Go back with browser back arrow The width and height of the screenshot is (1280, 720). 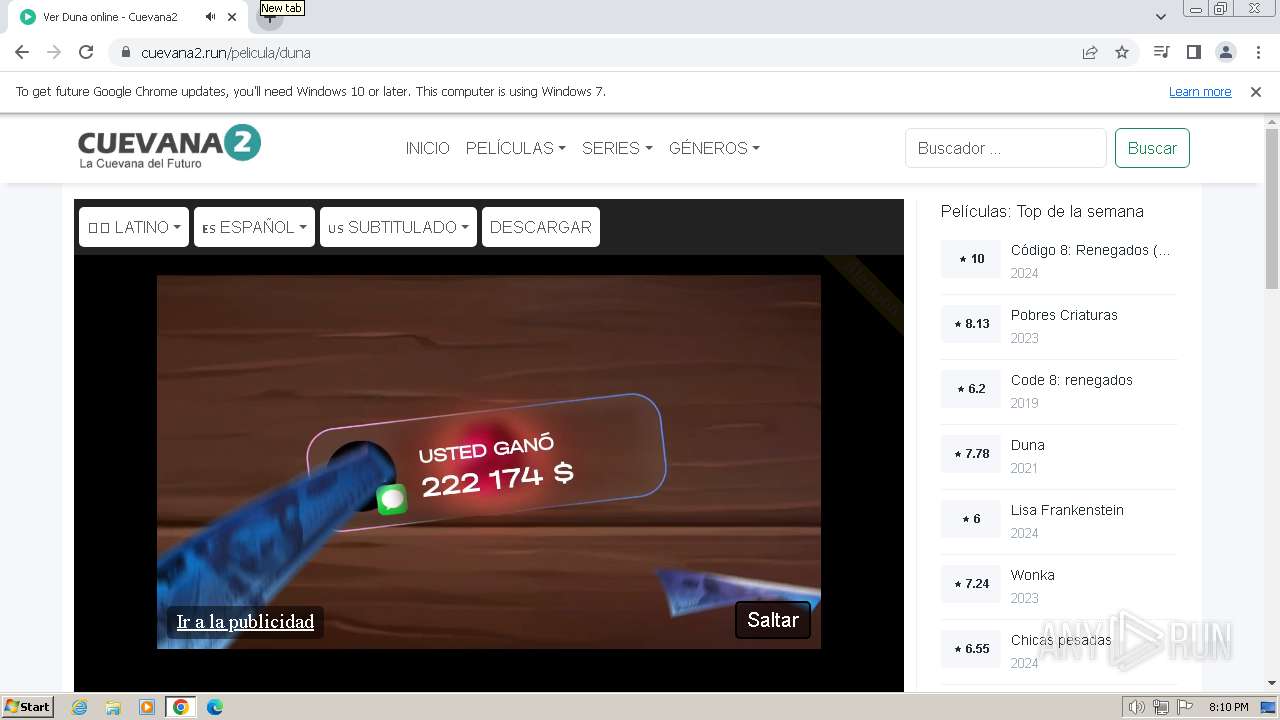tap(22, 52)
